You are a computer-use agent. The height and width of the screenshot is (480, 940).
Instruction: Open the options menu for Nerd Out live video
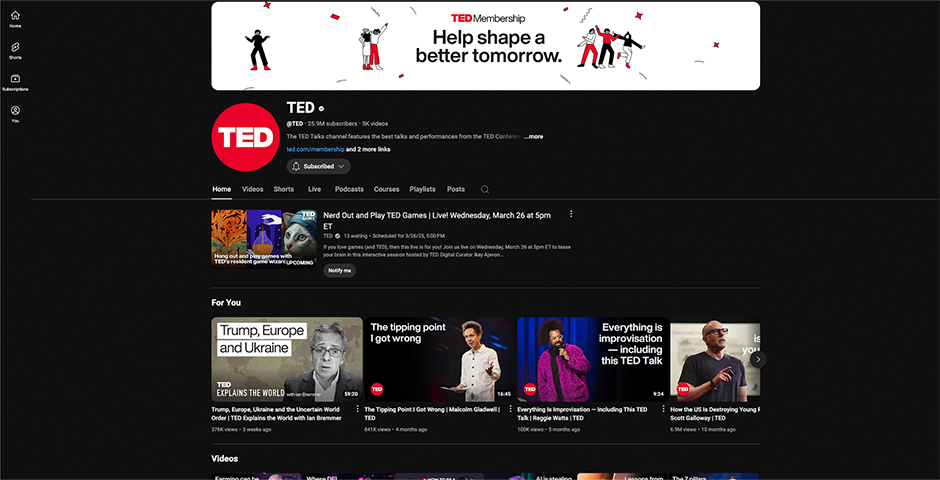coord(571,214)
